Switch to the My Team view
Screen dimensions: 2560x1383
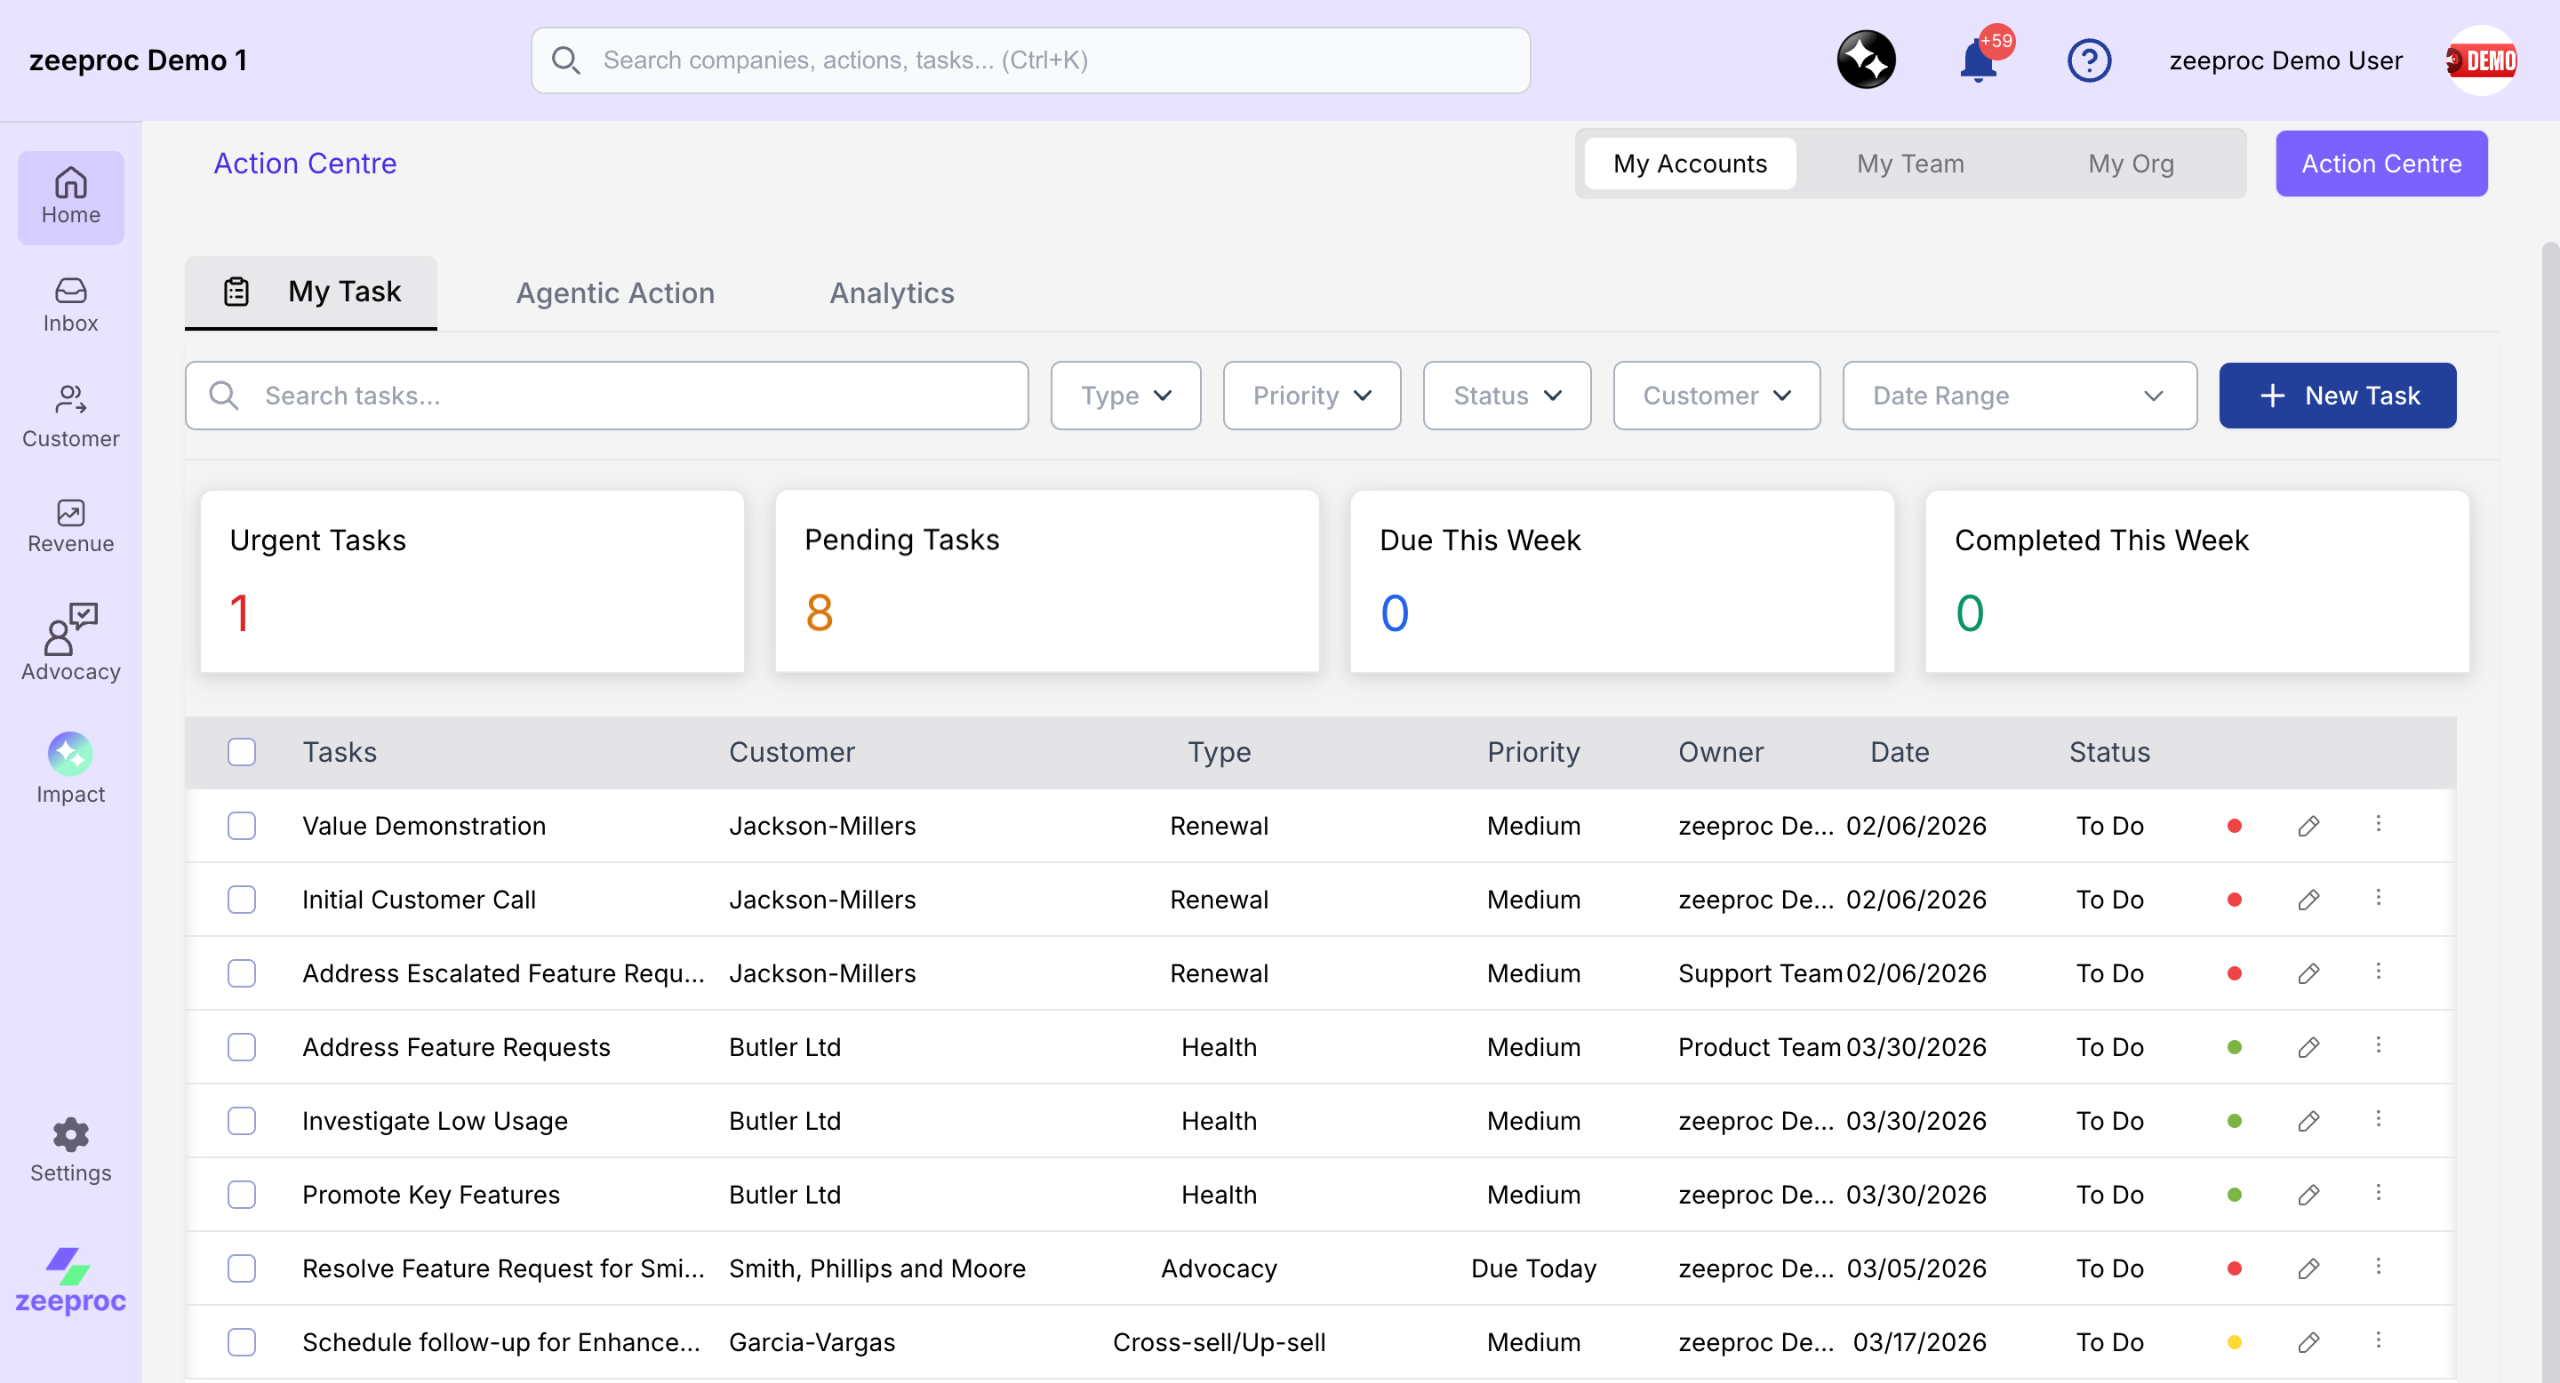(x=1910, y=164)
